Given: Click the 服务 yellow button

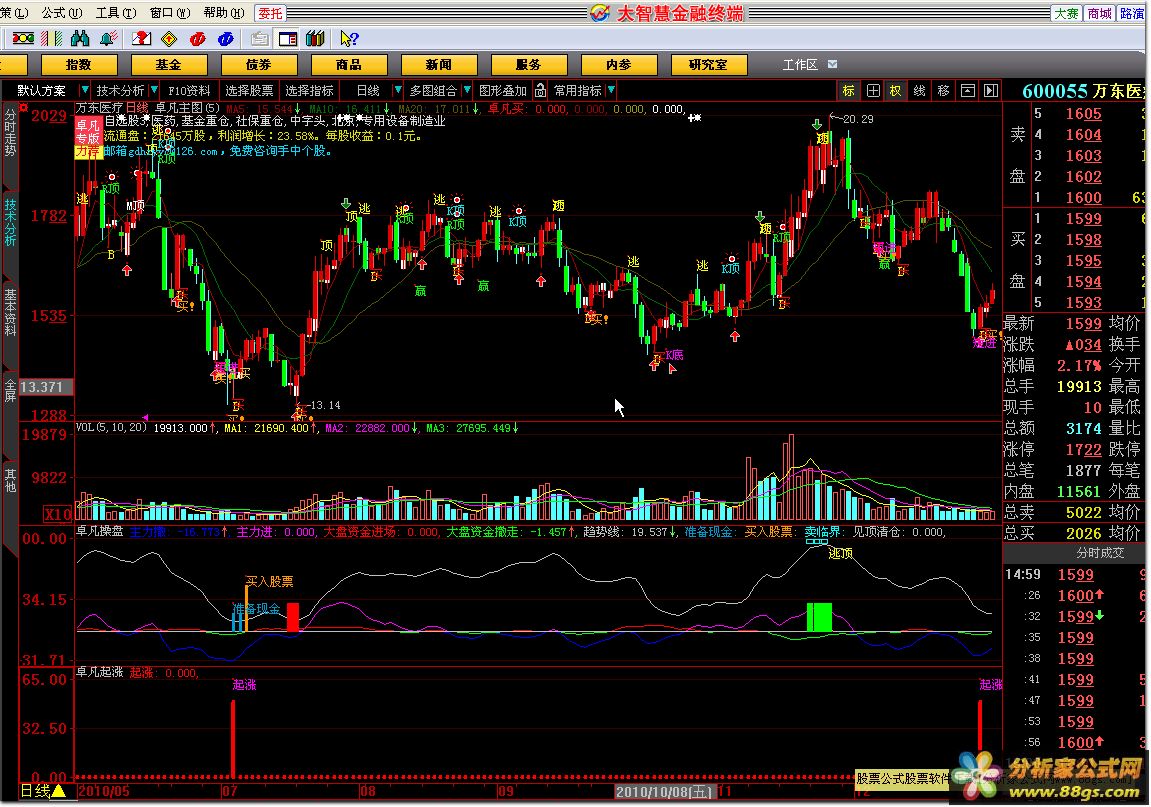Looking at the screenshot, I should pos(529,65).
